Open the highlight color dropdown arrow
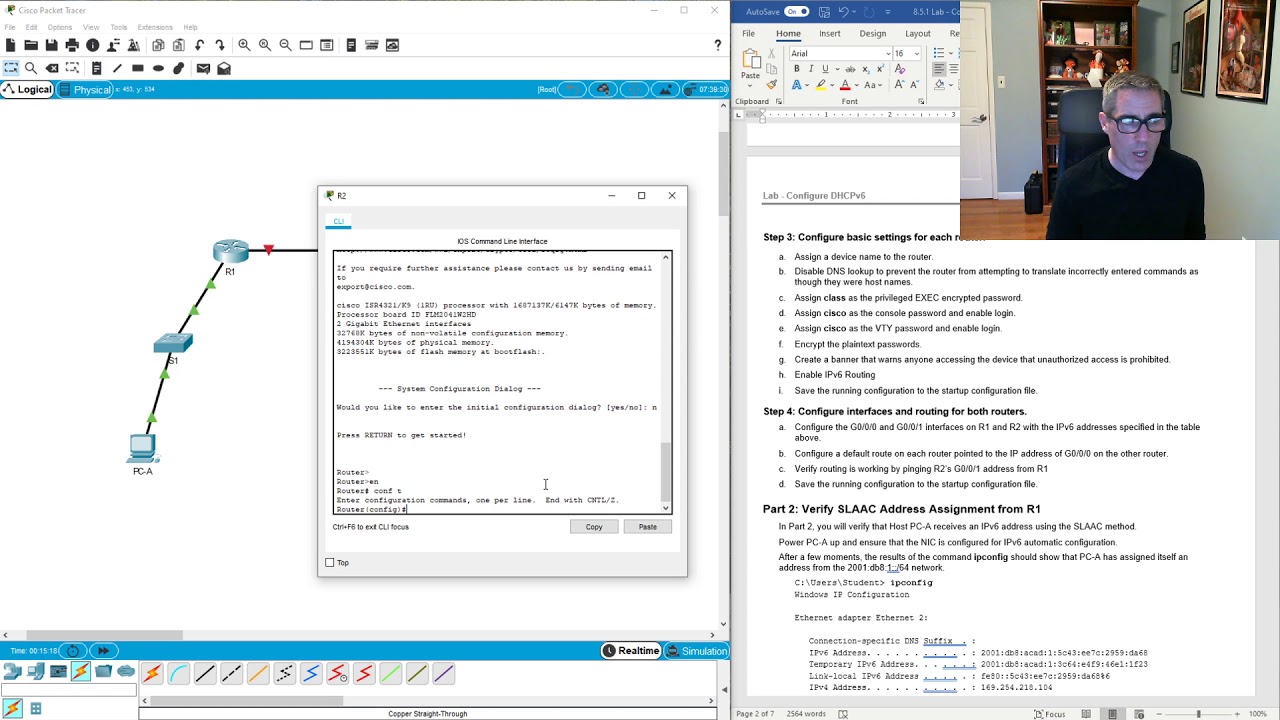The height and width of the screenshot is (720, 1280). coord(832,85)
